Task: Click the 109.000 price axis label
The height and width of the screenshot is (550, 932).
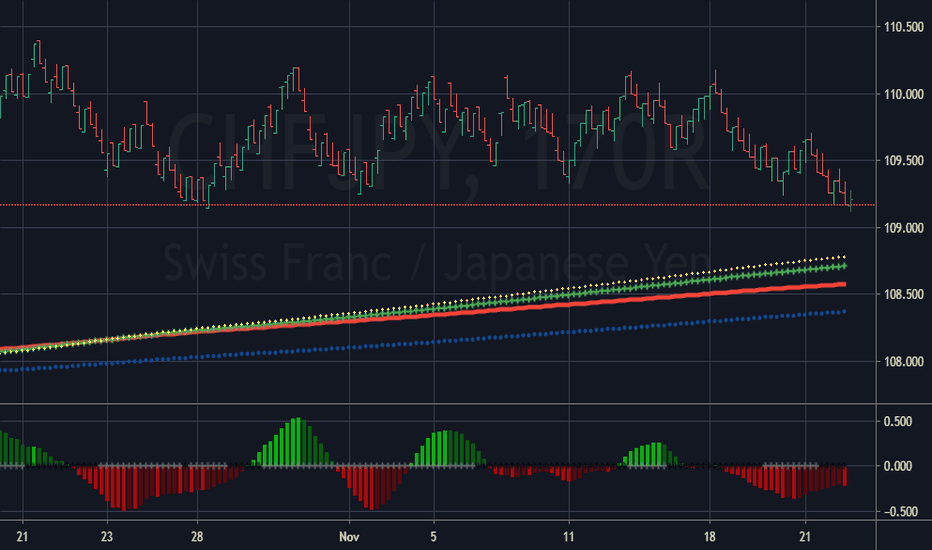Action: coord(901,228)
